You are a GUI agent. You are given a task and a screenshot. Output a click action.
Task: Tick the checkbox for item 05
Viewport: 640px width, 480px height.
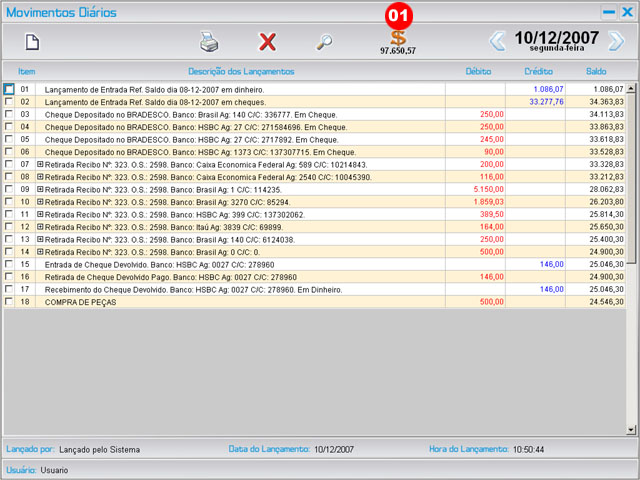pyautogui.click(x=9, y=139)
